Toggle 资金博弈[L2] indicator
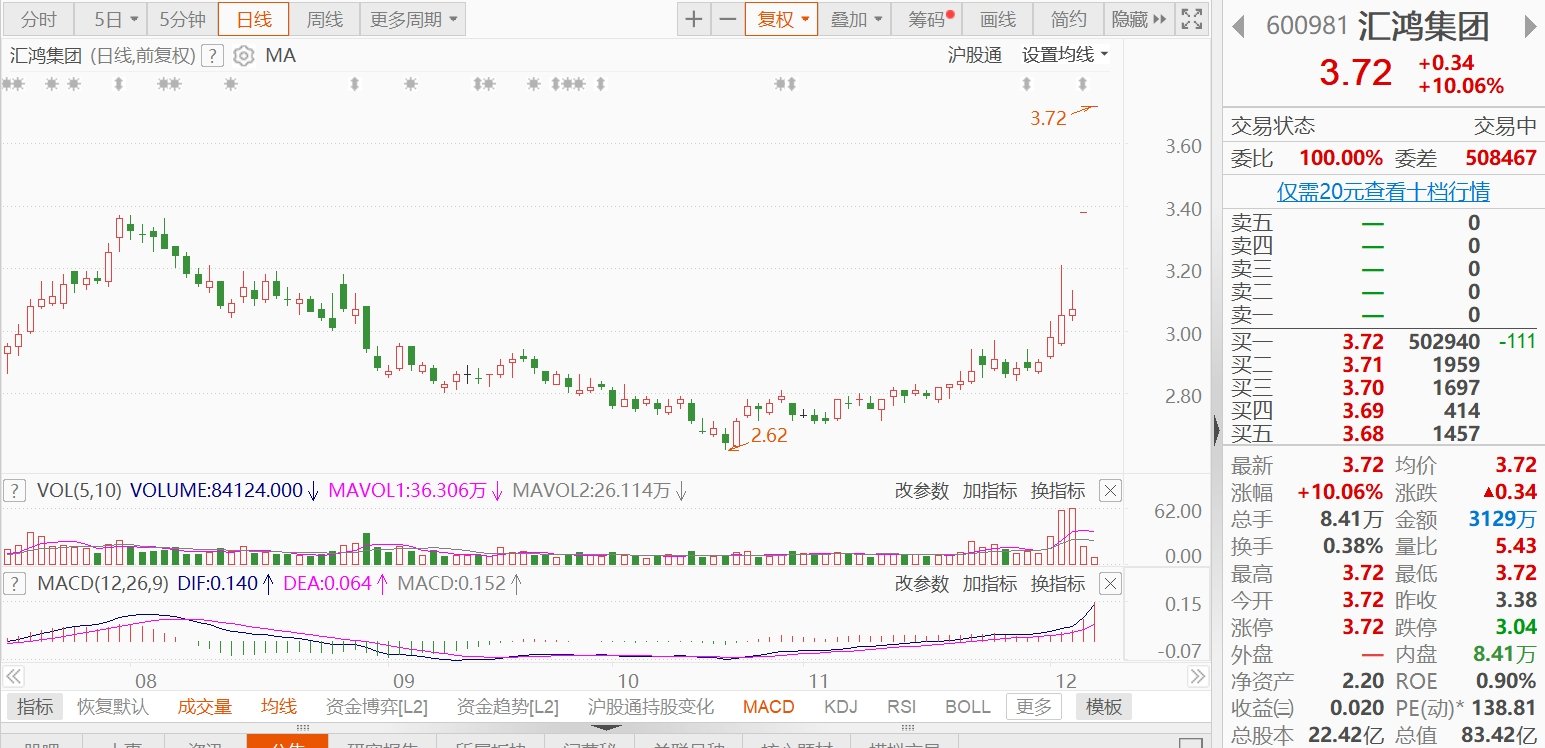This screenshot has width=1545, height=748. click(377, 707)
